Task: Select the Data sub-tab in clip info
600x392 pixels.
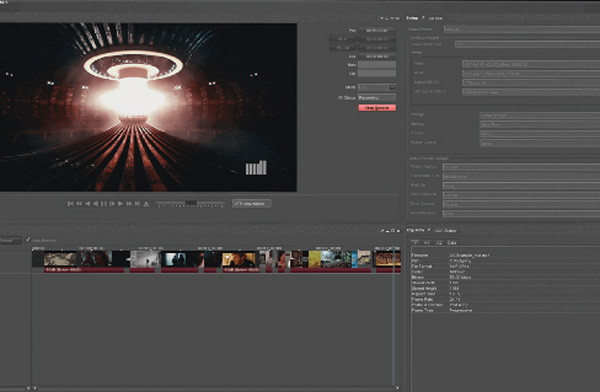Action: pos(452,243)
